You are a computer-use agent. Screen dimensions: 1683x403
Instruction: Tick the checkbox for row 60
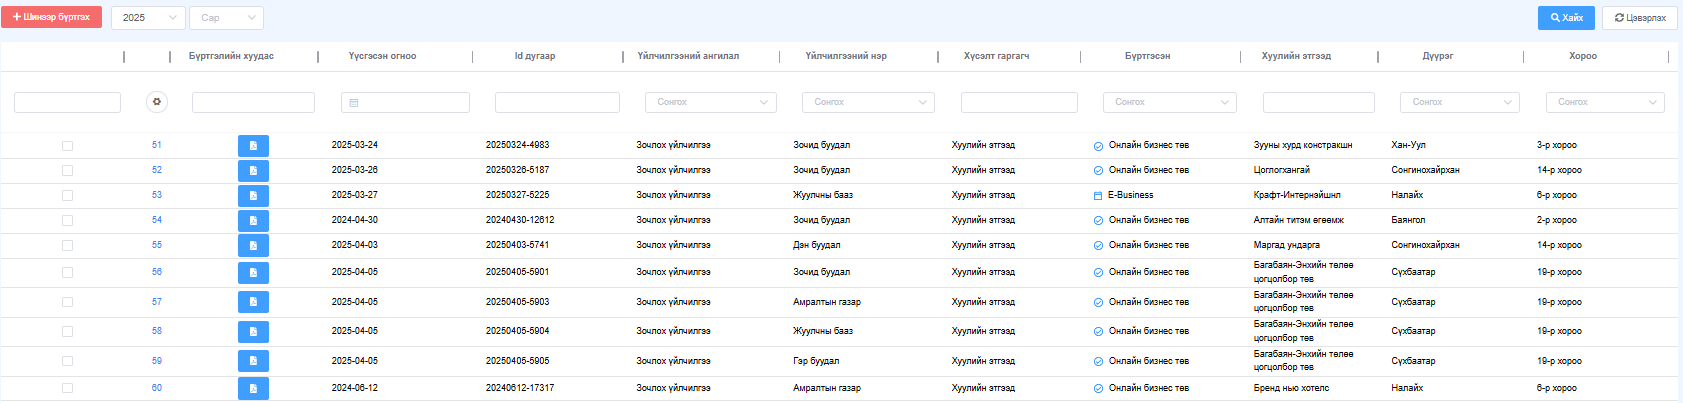[67, 388]
